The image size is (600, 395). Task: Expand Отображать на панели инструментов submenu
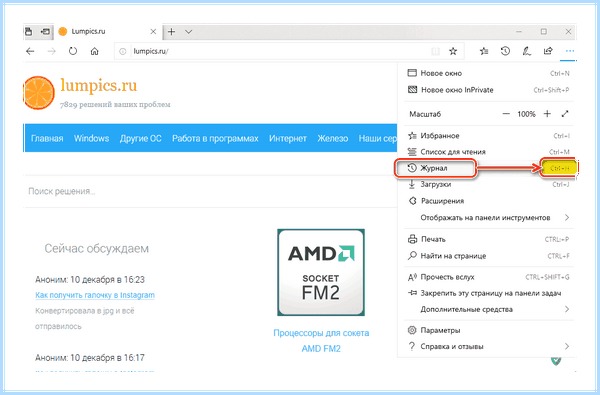[x=488, y=217]
